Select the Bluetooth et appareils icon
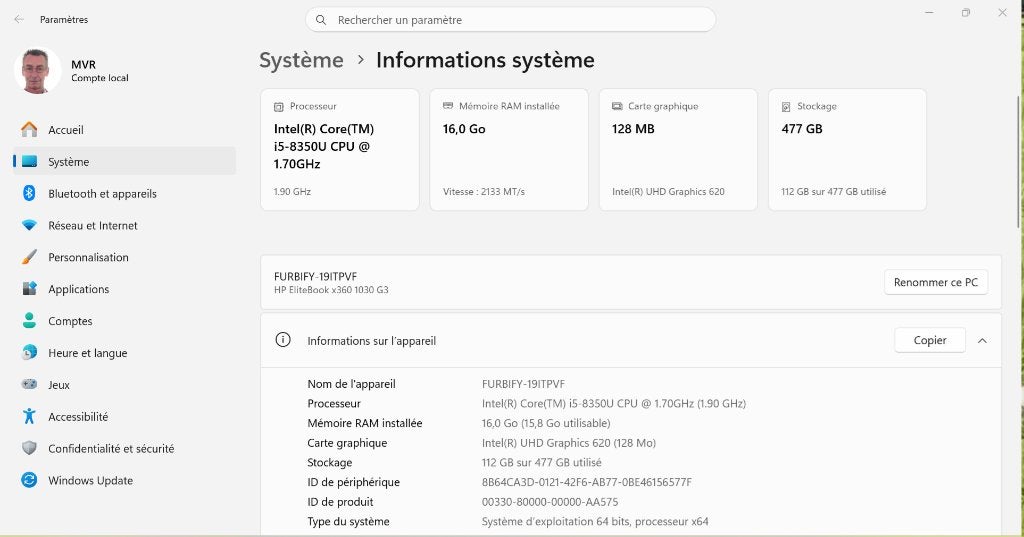 click(x=29, y=193)
